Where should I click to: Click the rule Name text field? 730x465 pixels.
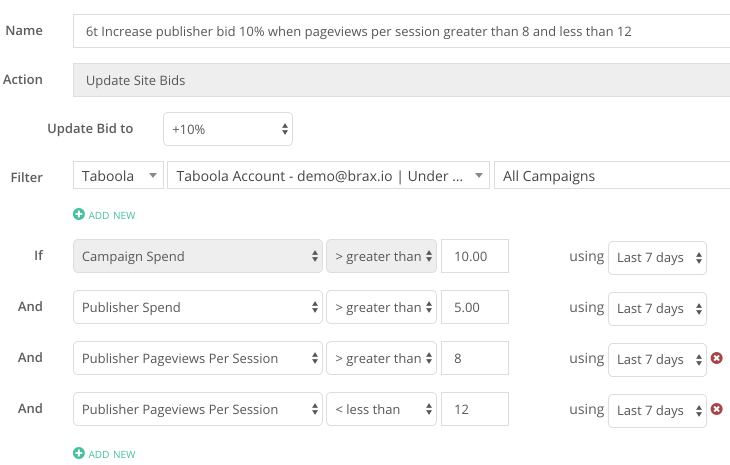coord(401,31)
